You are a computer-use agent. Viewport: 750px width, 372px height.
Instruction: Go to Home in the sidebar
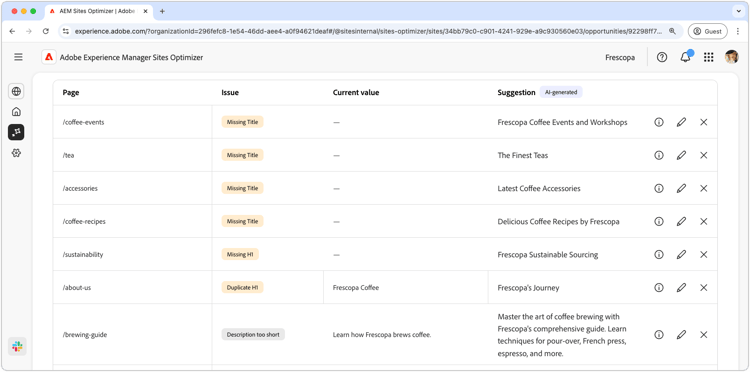[x=16, y=112]
